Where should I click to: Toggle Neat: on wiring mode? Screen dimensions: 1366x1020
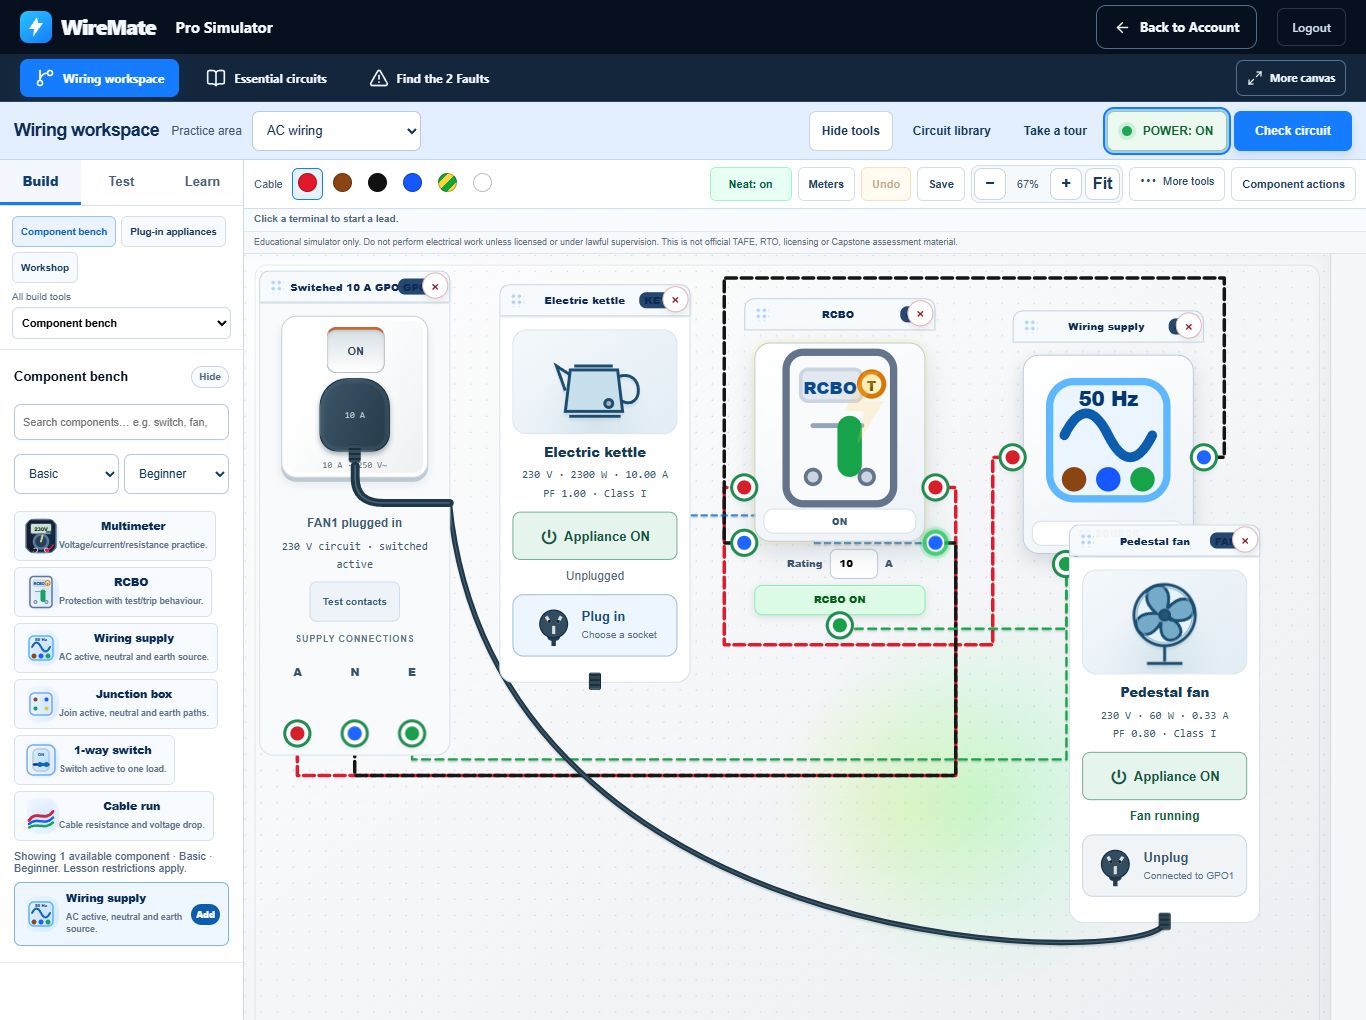pyautogui.click(x=750, y=184)
